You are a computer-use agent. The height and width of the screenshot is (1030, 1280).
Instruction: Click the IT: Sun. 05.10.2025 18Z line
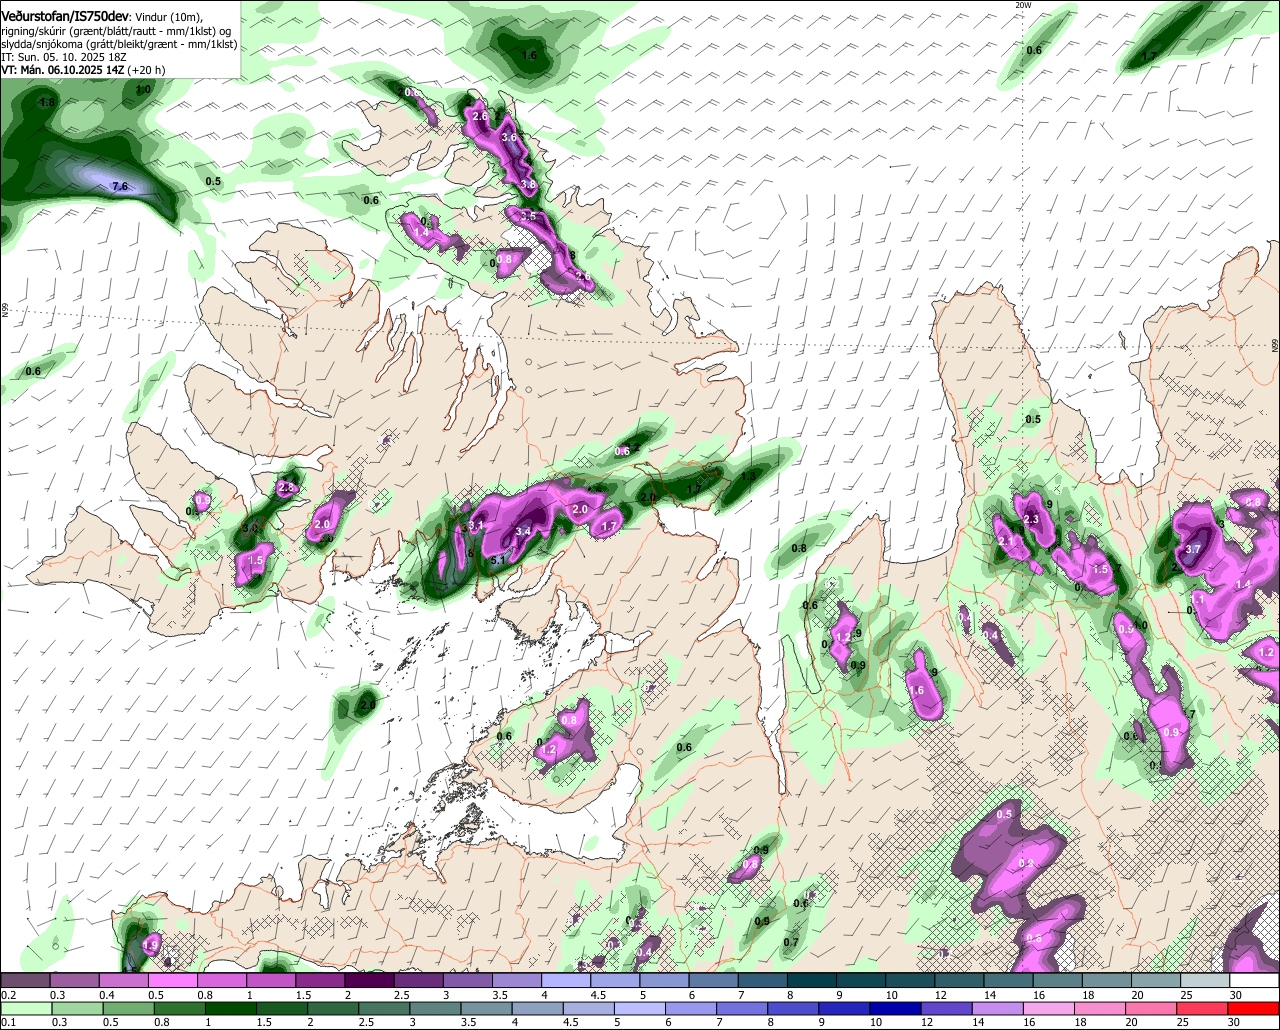[x=64, y=57]
